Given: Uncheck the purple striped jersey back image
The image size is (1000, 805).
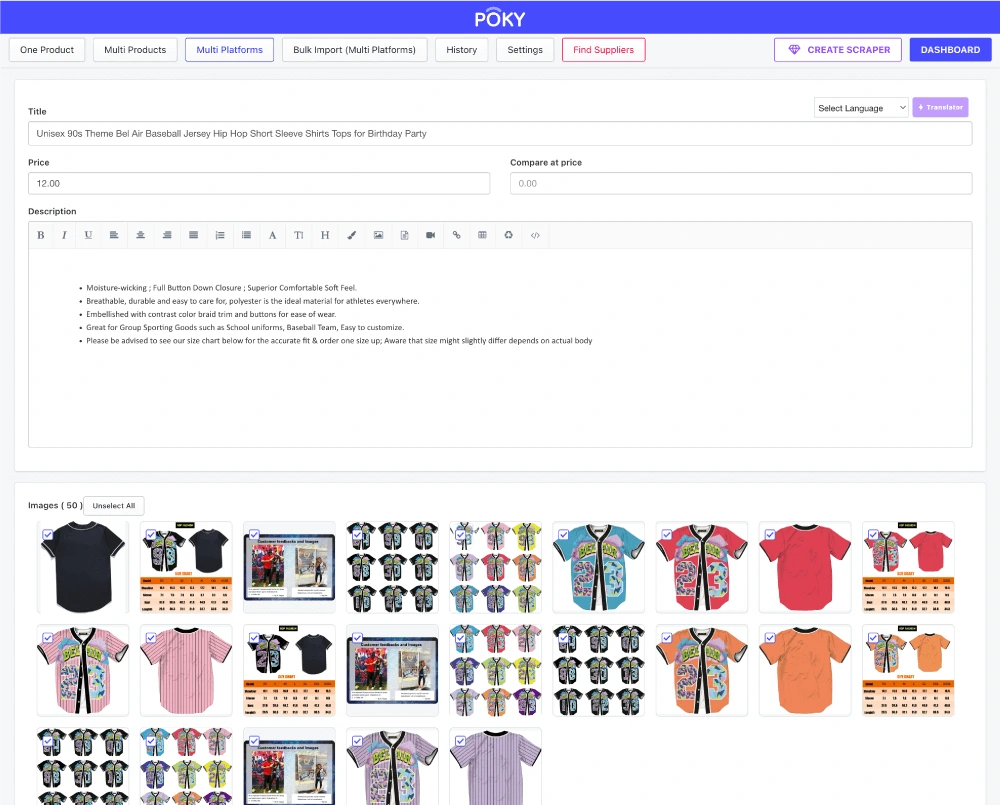Looking at the screenshot, I should coord(460,741).
